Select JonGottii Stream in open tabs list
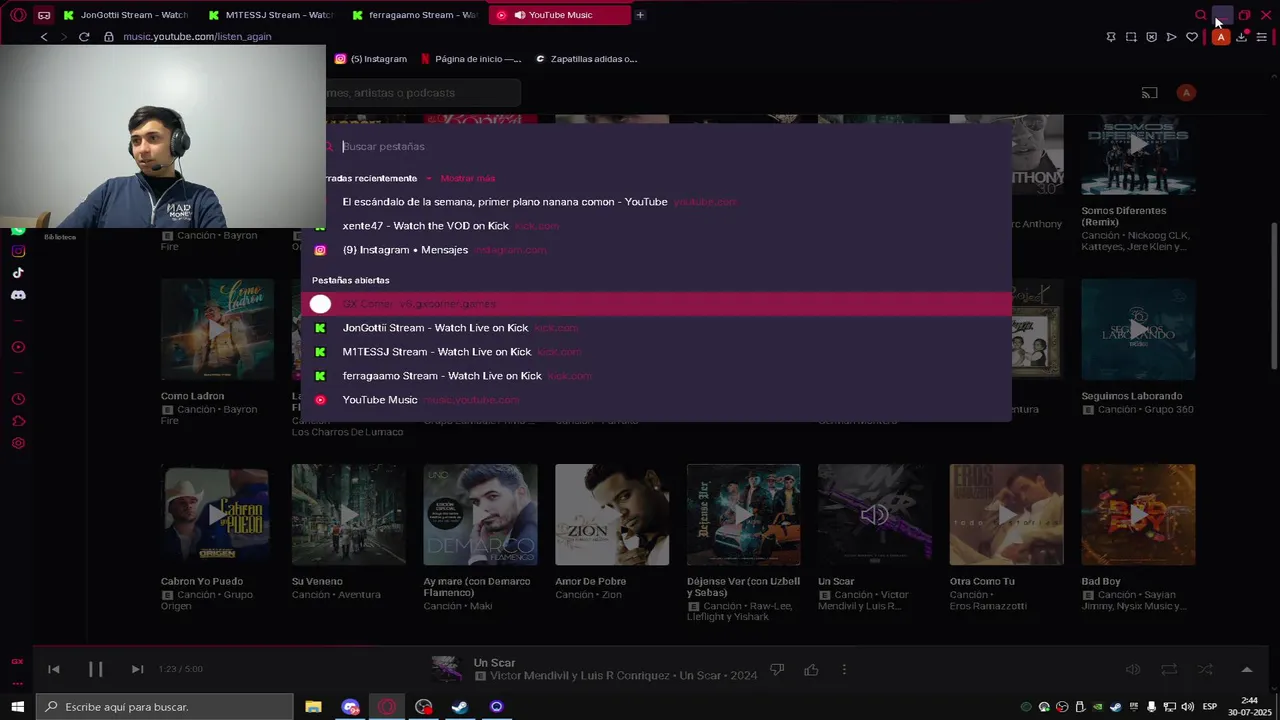This screenshot has width=1280, height=720. pyautogui.click(x=656, y=328)
